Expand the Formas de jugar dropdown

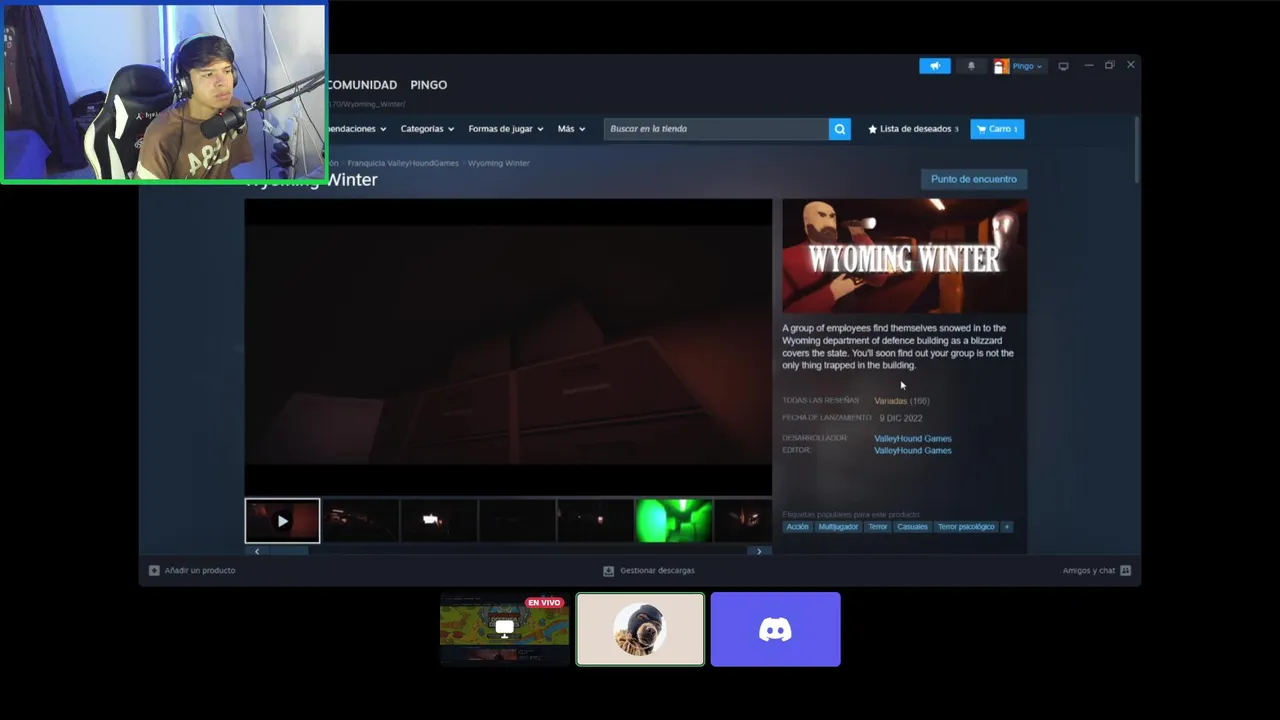point(506,129)
